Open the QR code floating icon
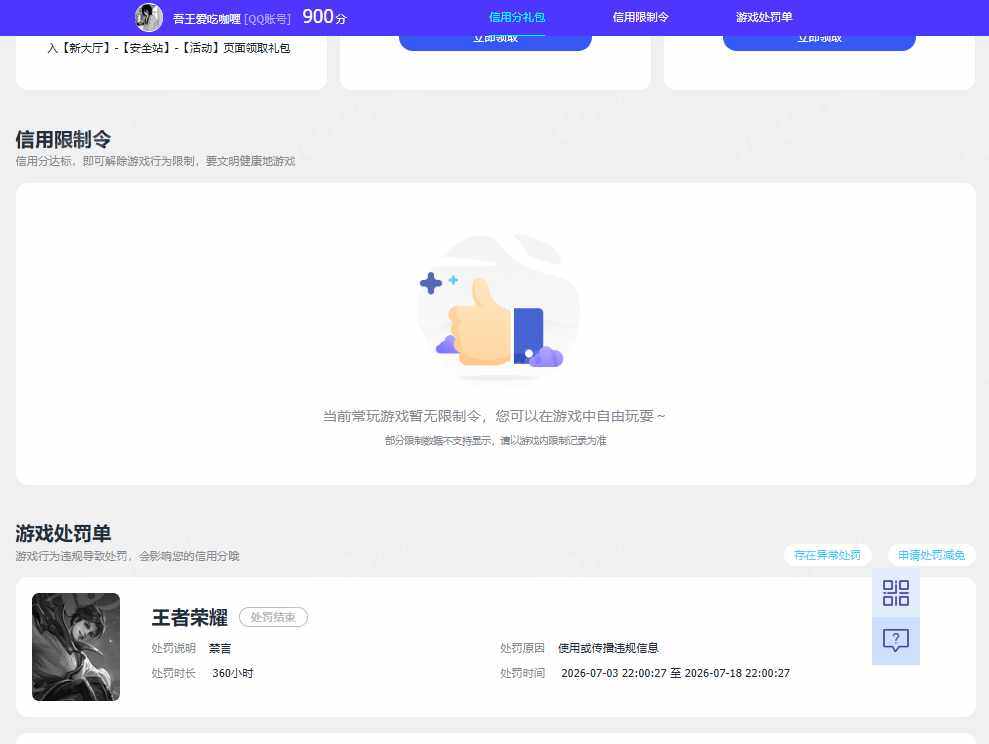 tap(896, 593)
